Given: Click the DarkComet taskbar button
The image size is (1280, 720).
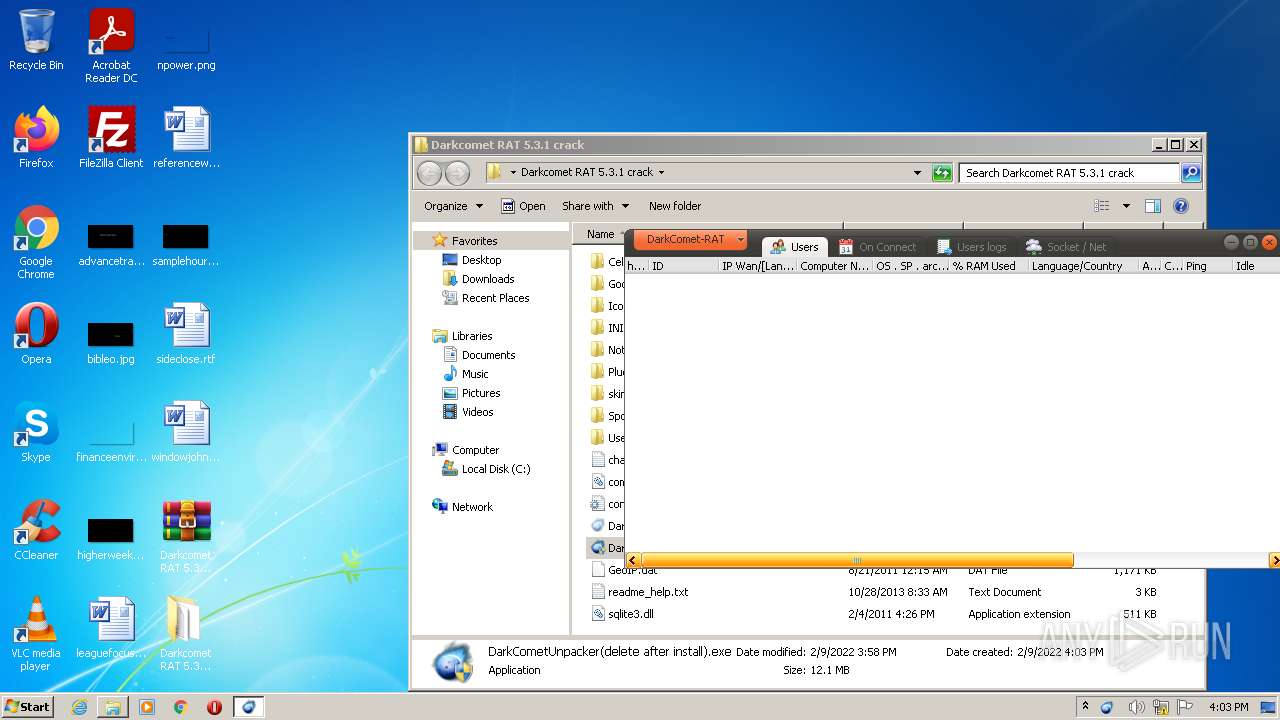Looking at the screenshot, I should coord(249,707).
